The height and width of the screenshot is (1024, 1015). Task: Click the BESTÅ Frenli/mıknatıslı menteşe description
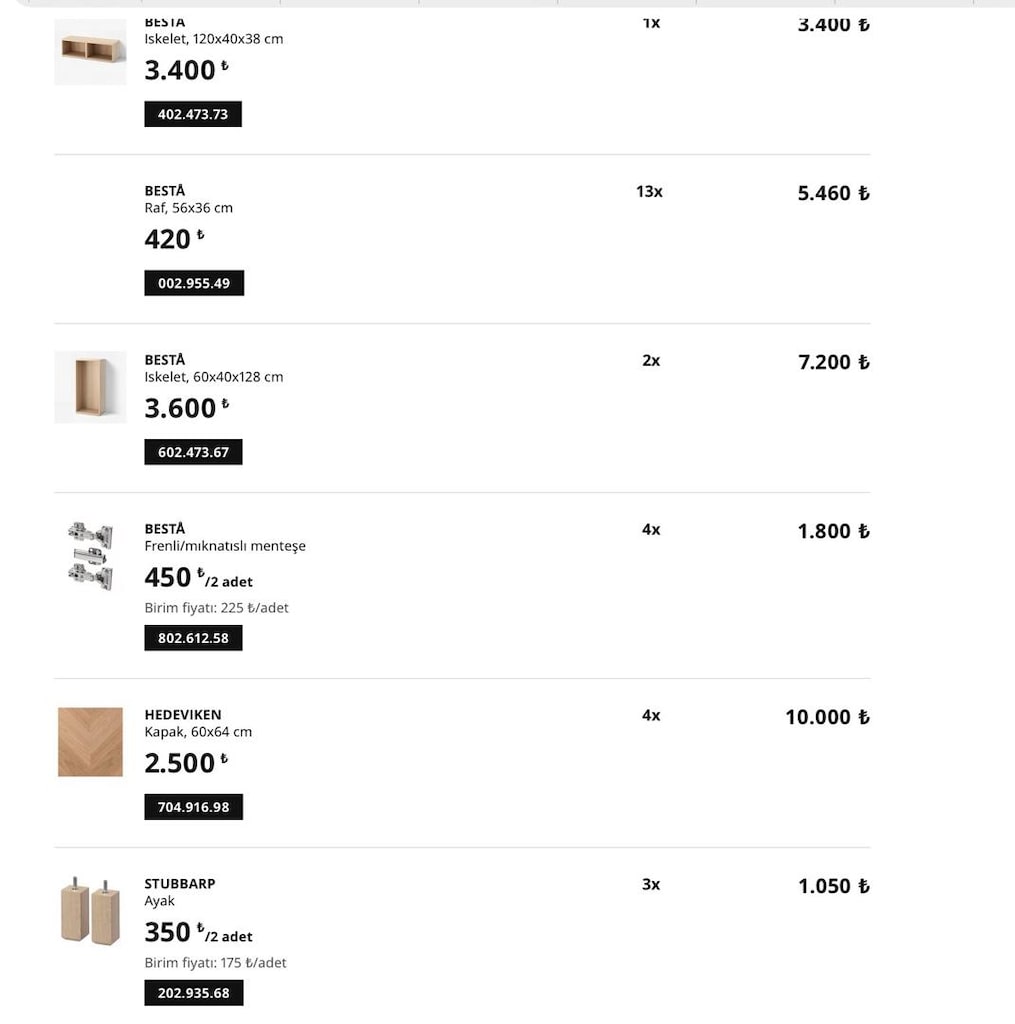tap(225, 546)
